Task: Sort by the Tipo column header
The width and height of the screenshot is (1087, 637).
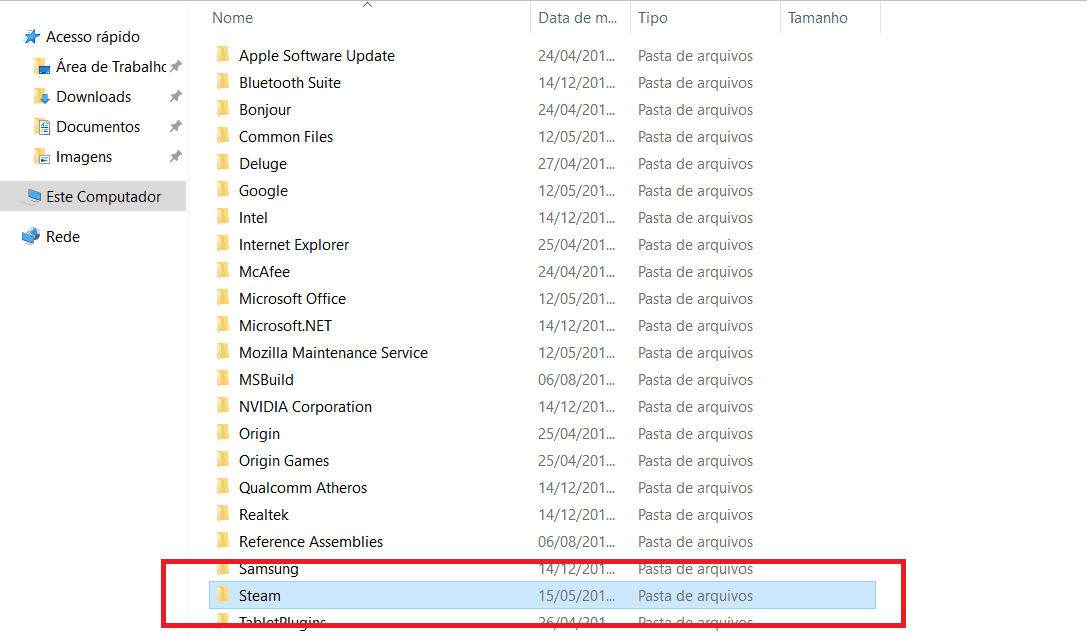Action: tap(652, 17)
